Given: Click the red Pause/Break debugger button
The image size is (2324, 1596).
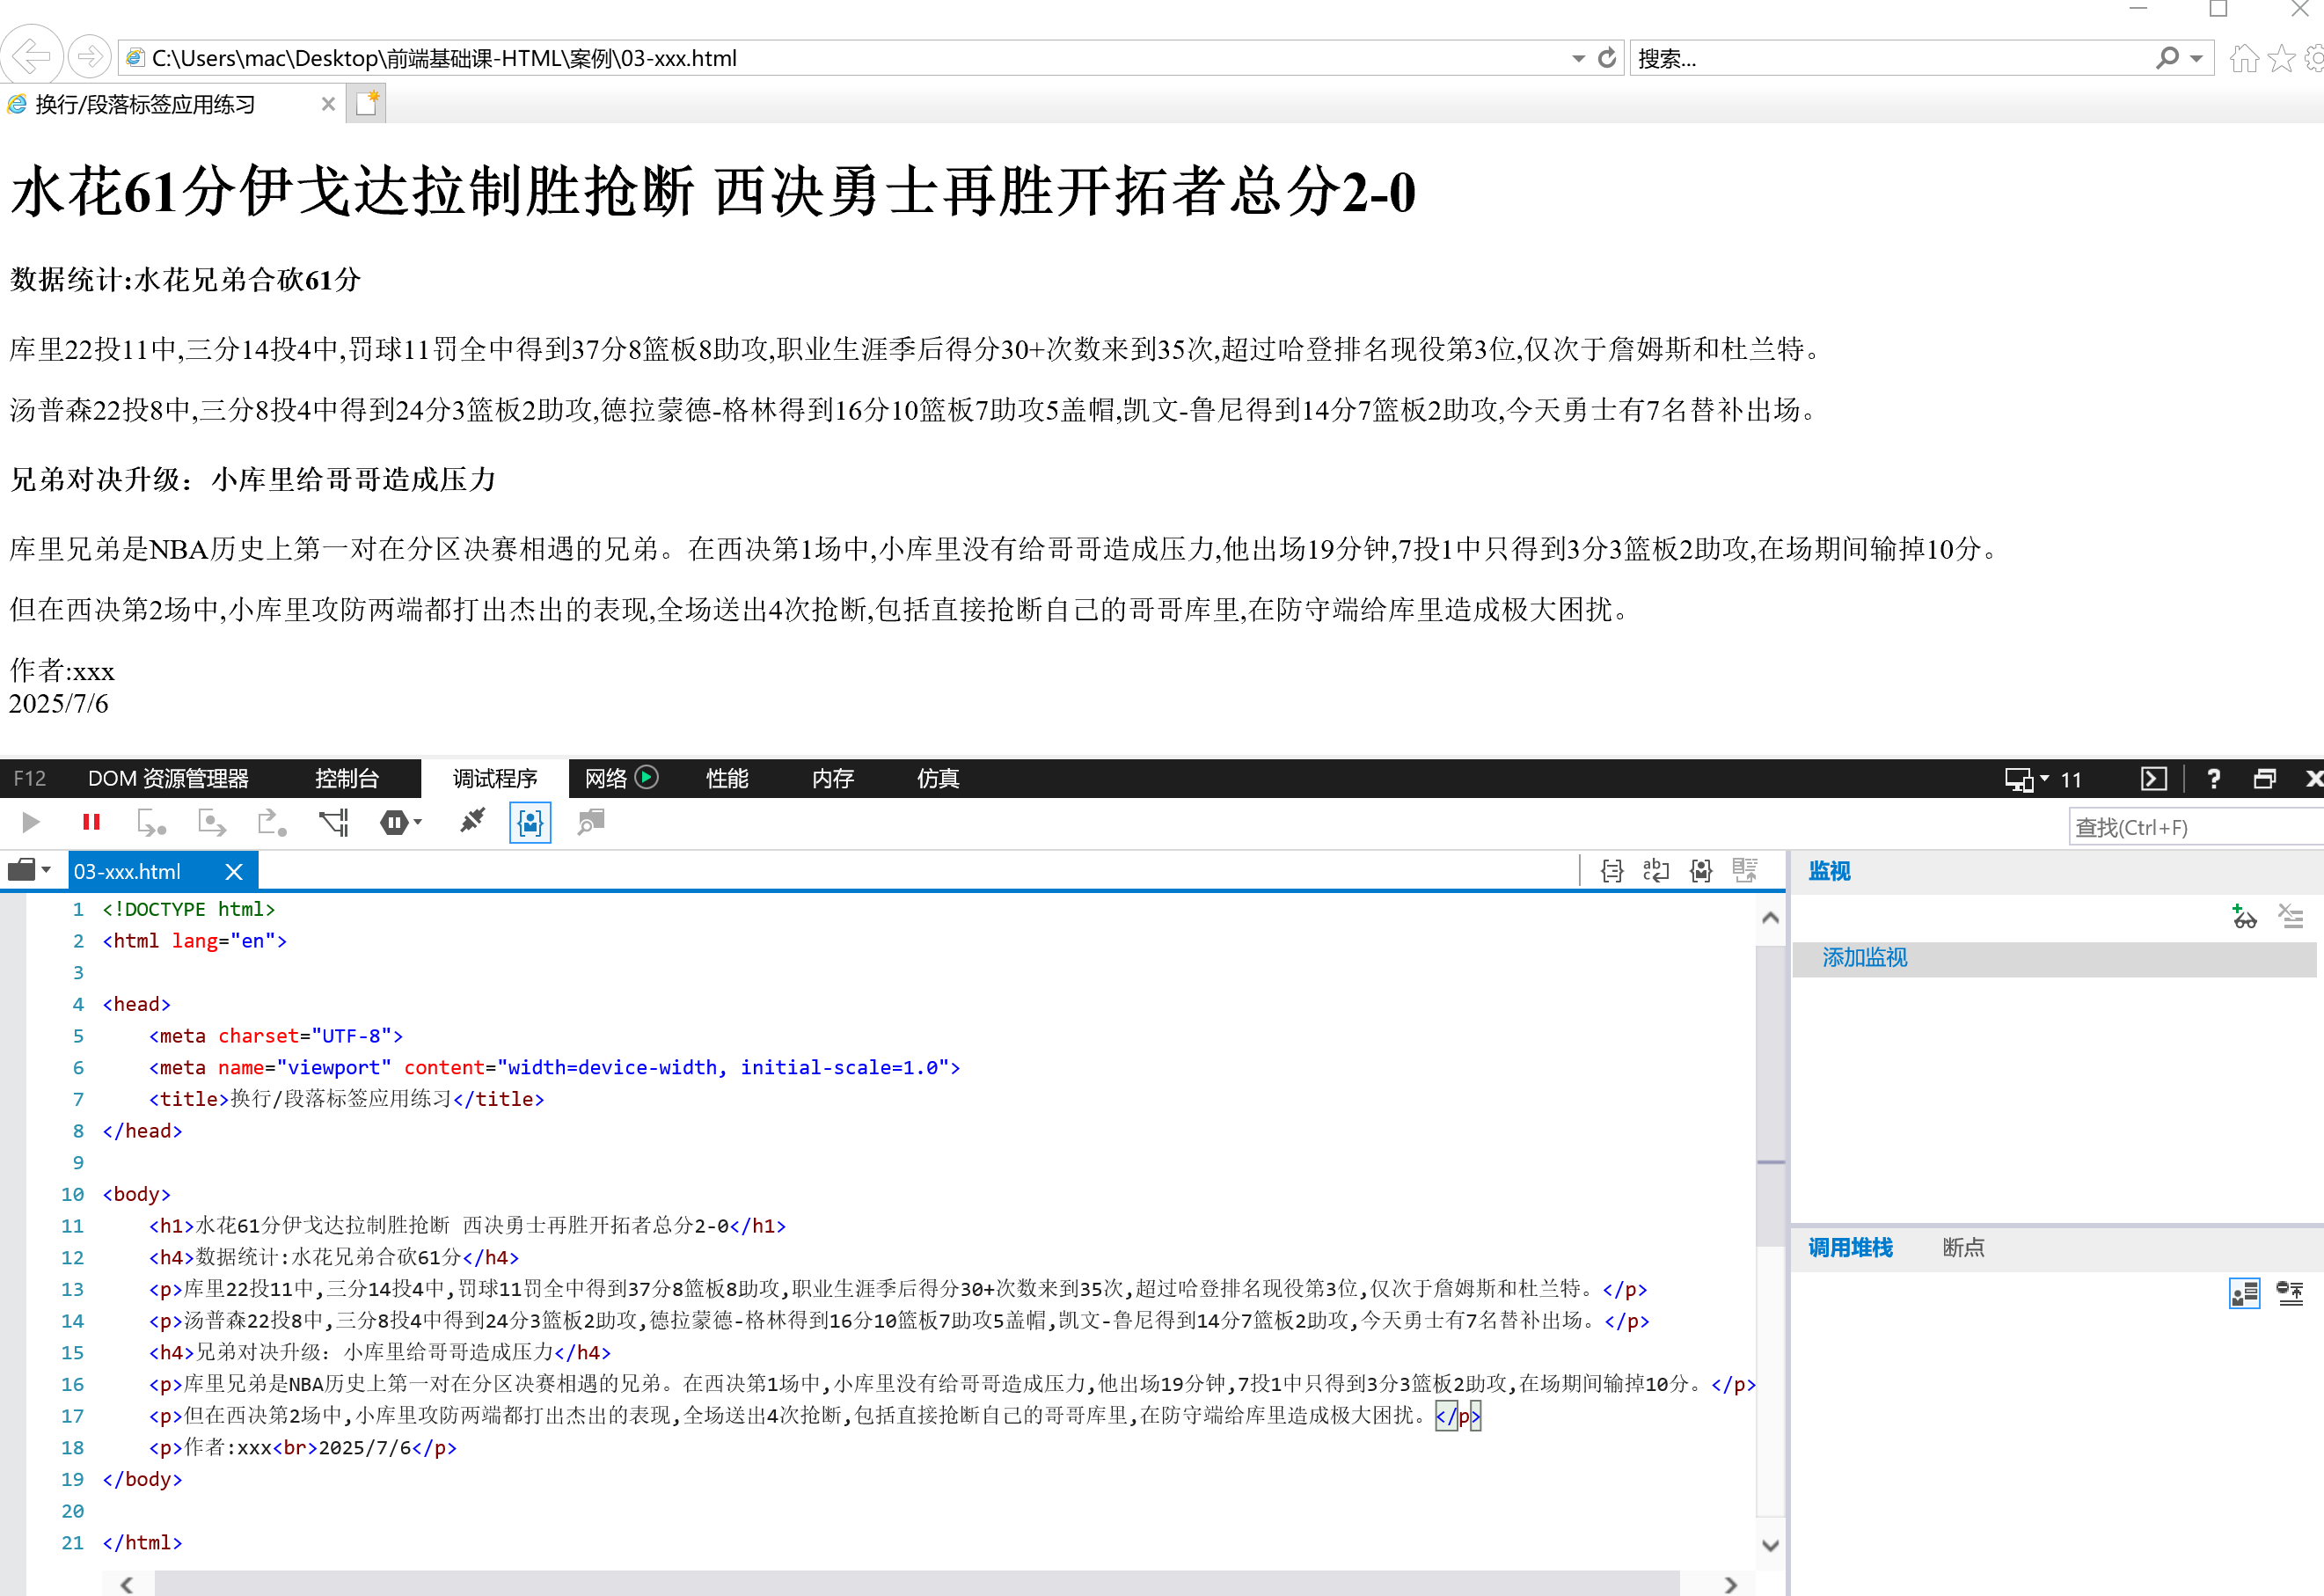Looking at the screenshot, I should coord(91,822).
